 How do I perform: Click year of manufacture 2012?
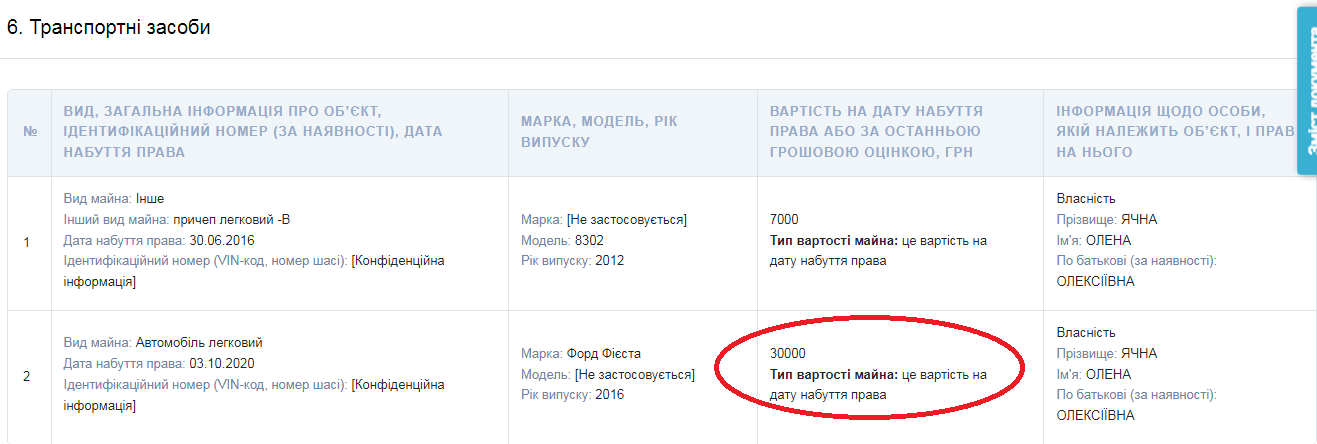click(x=608, y=261)
